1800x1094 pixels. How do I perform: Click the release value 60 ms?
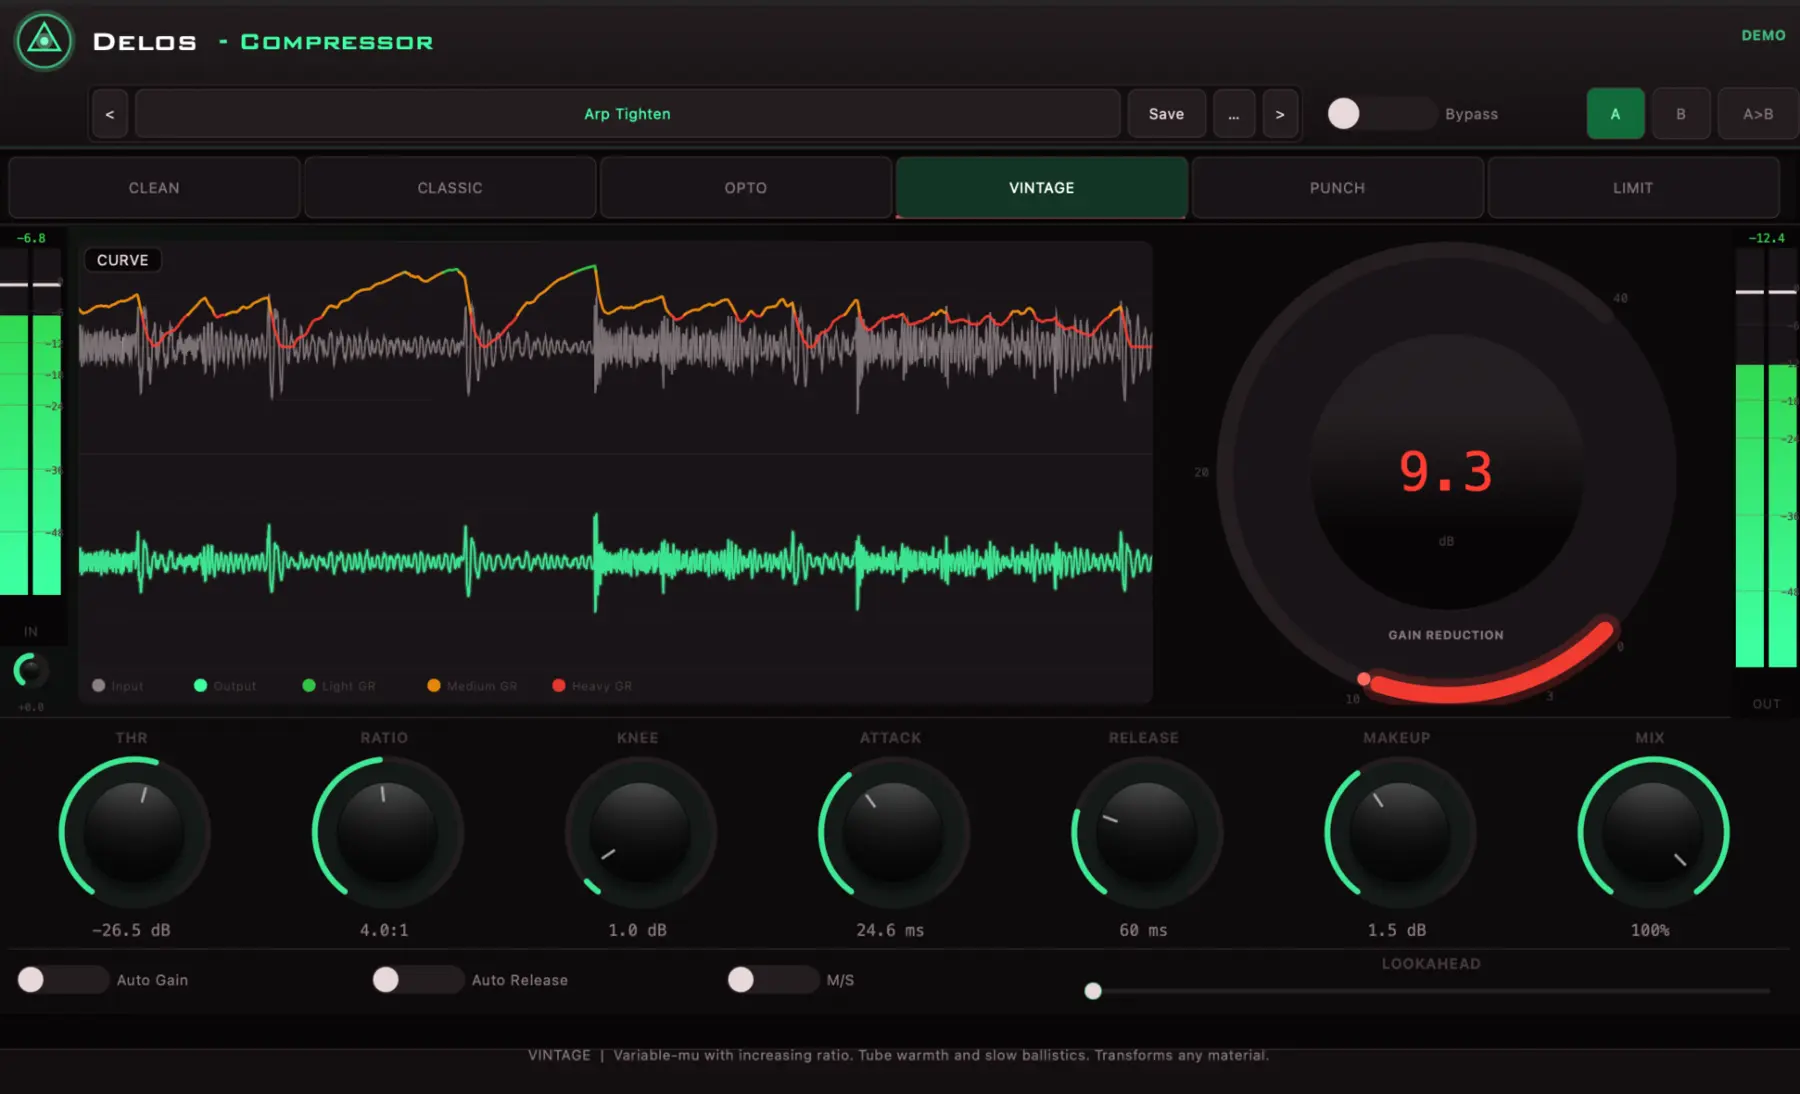point(1143,930)
